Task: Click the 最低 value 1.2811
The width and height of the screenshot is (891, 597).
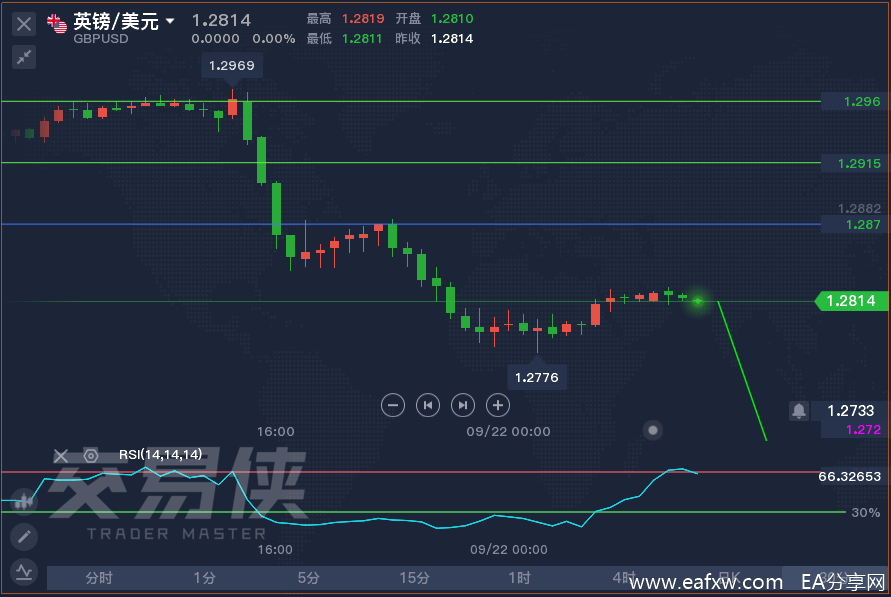Action: [x=362, y=39]
